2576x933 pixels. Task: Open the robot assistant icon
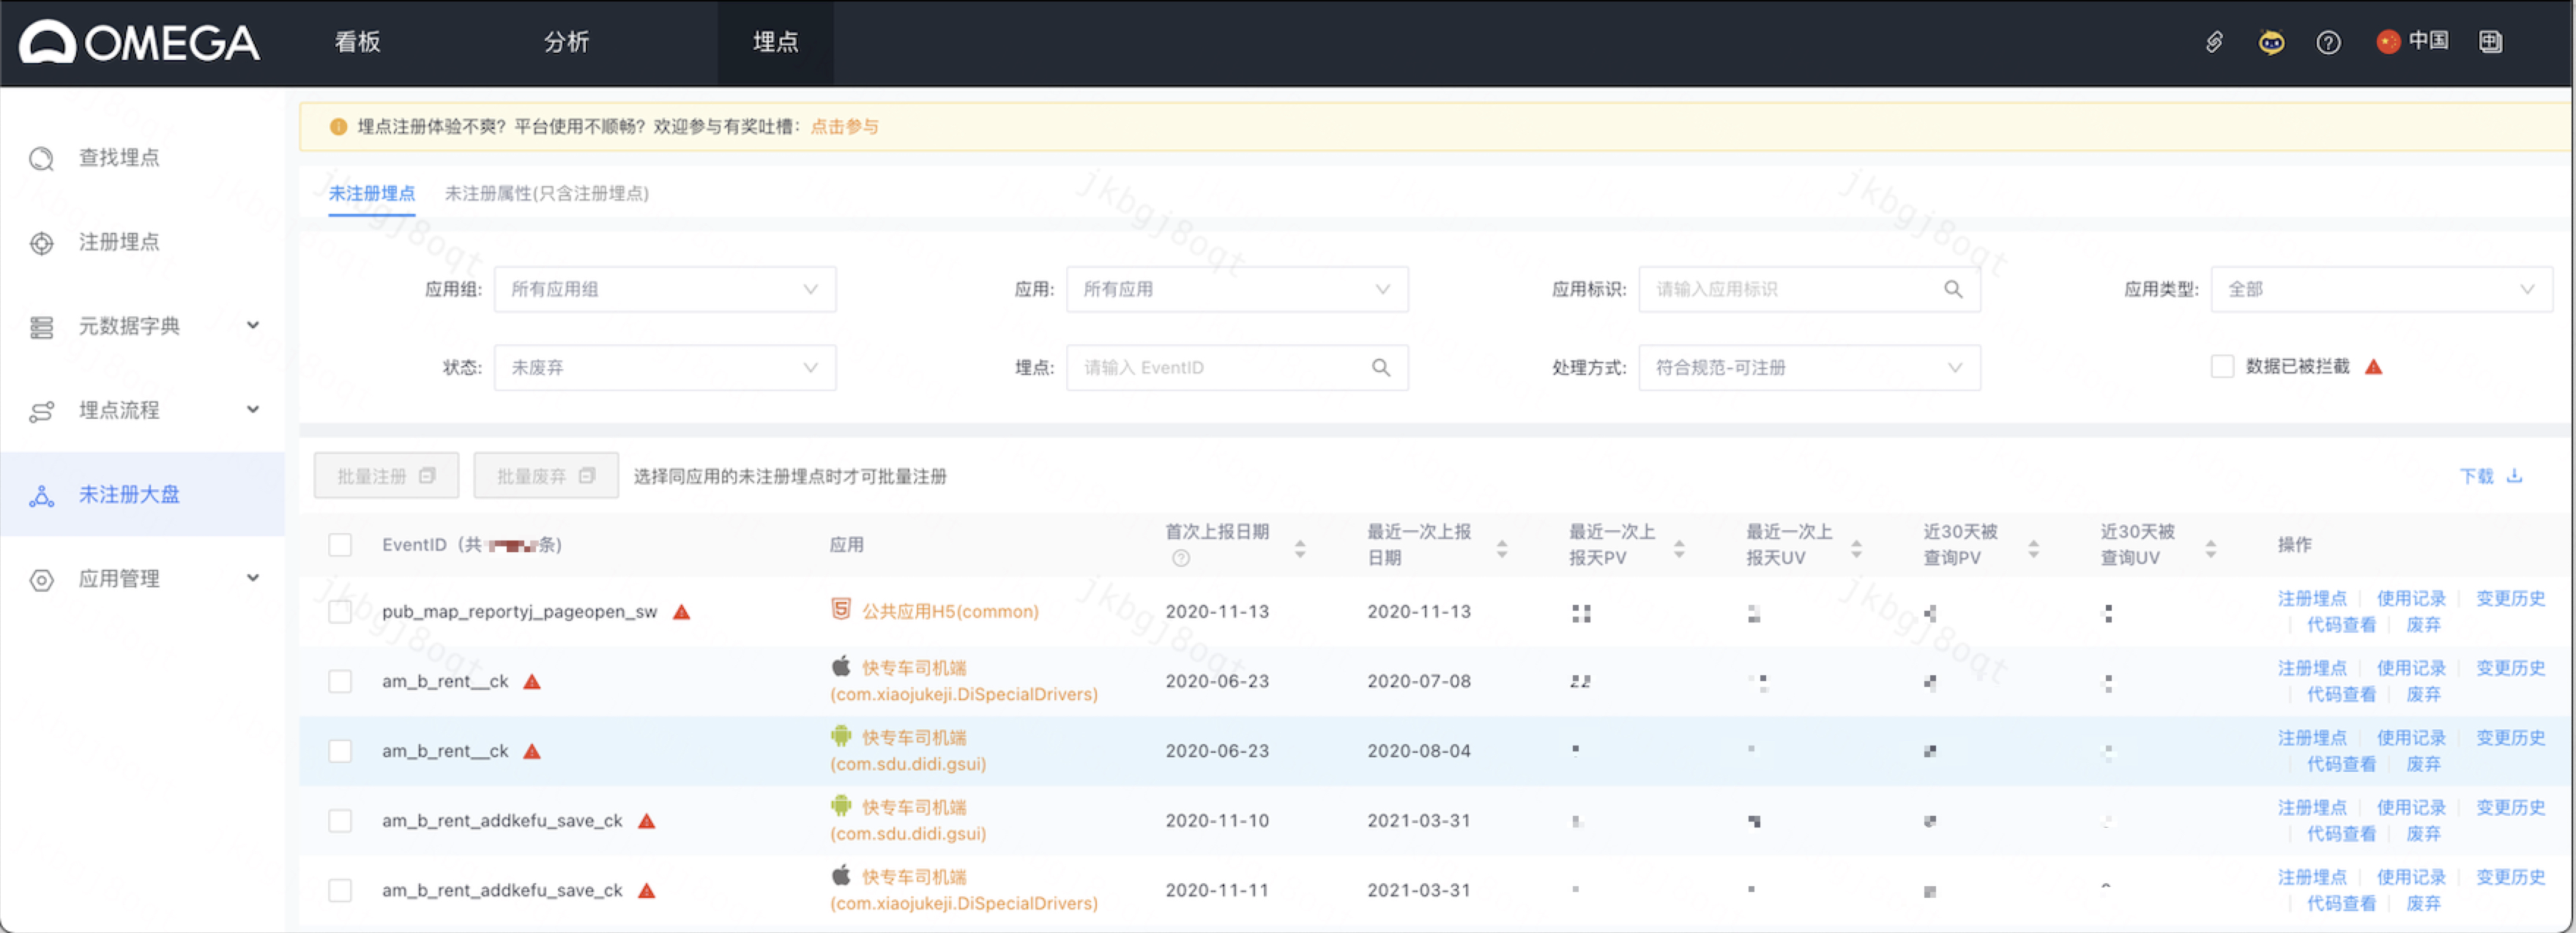click(2271, 42)
